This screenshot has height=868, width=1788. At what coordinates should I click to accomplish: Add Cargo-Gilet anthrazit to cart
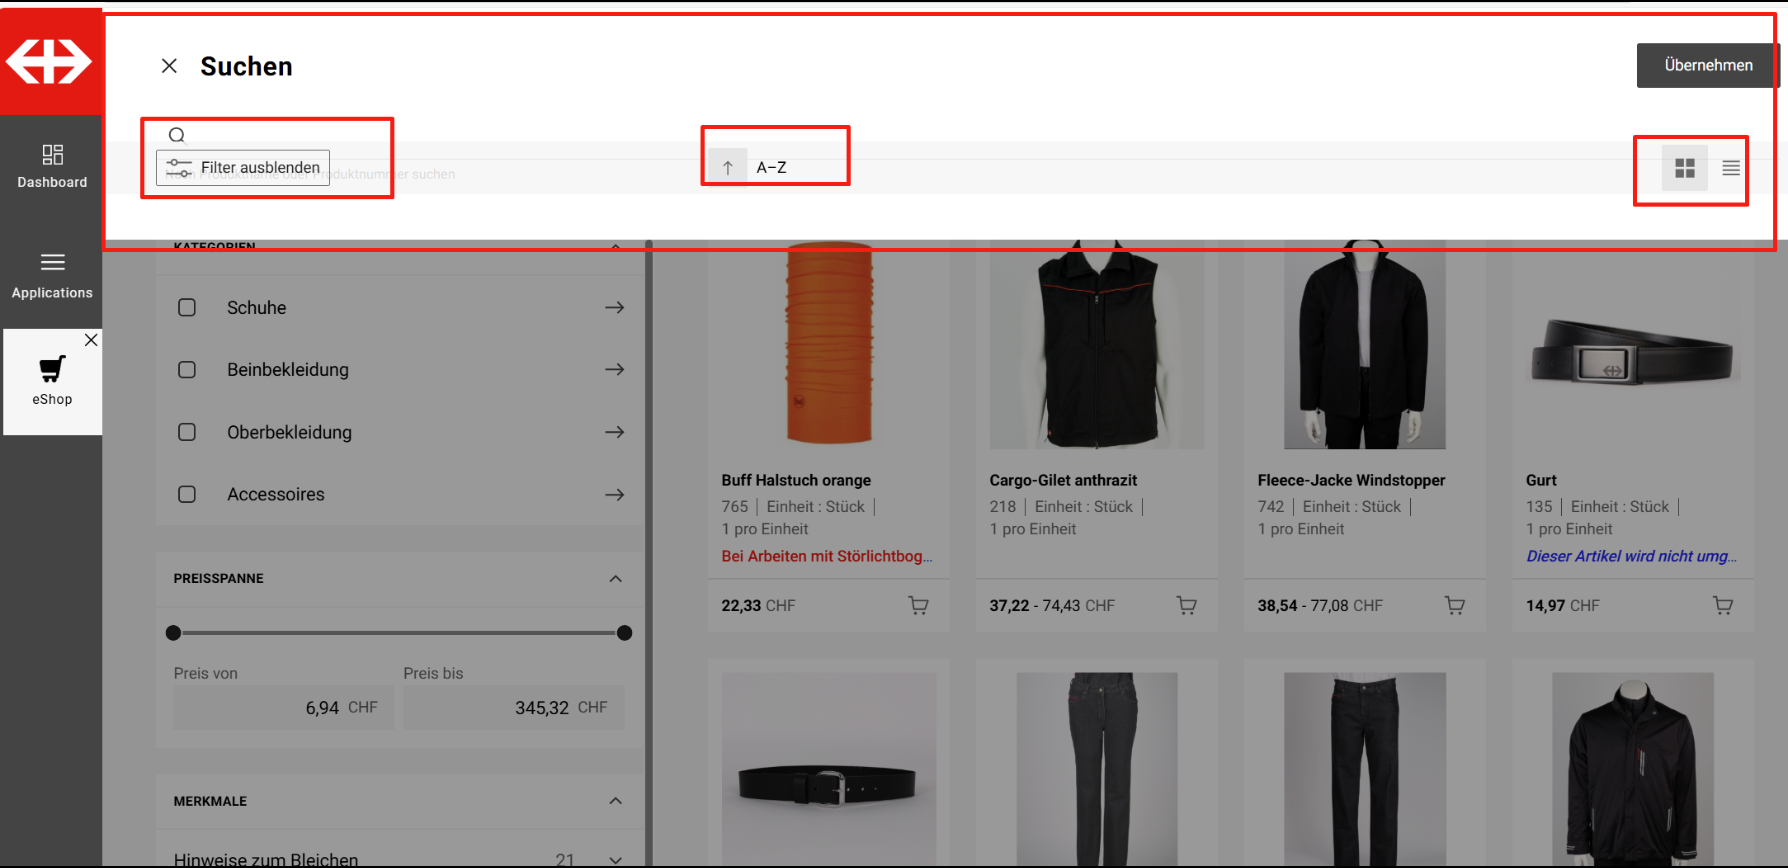[x=1186, y=605]
